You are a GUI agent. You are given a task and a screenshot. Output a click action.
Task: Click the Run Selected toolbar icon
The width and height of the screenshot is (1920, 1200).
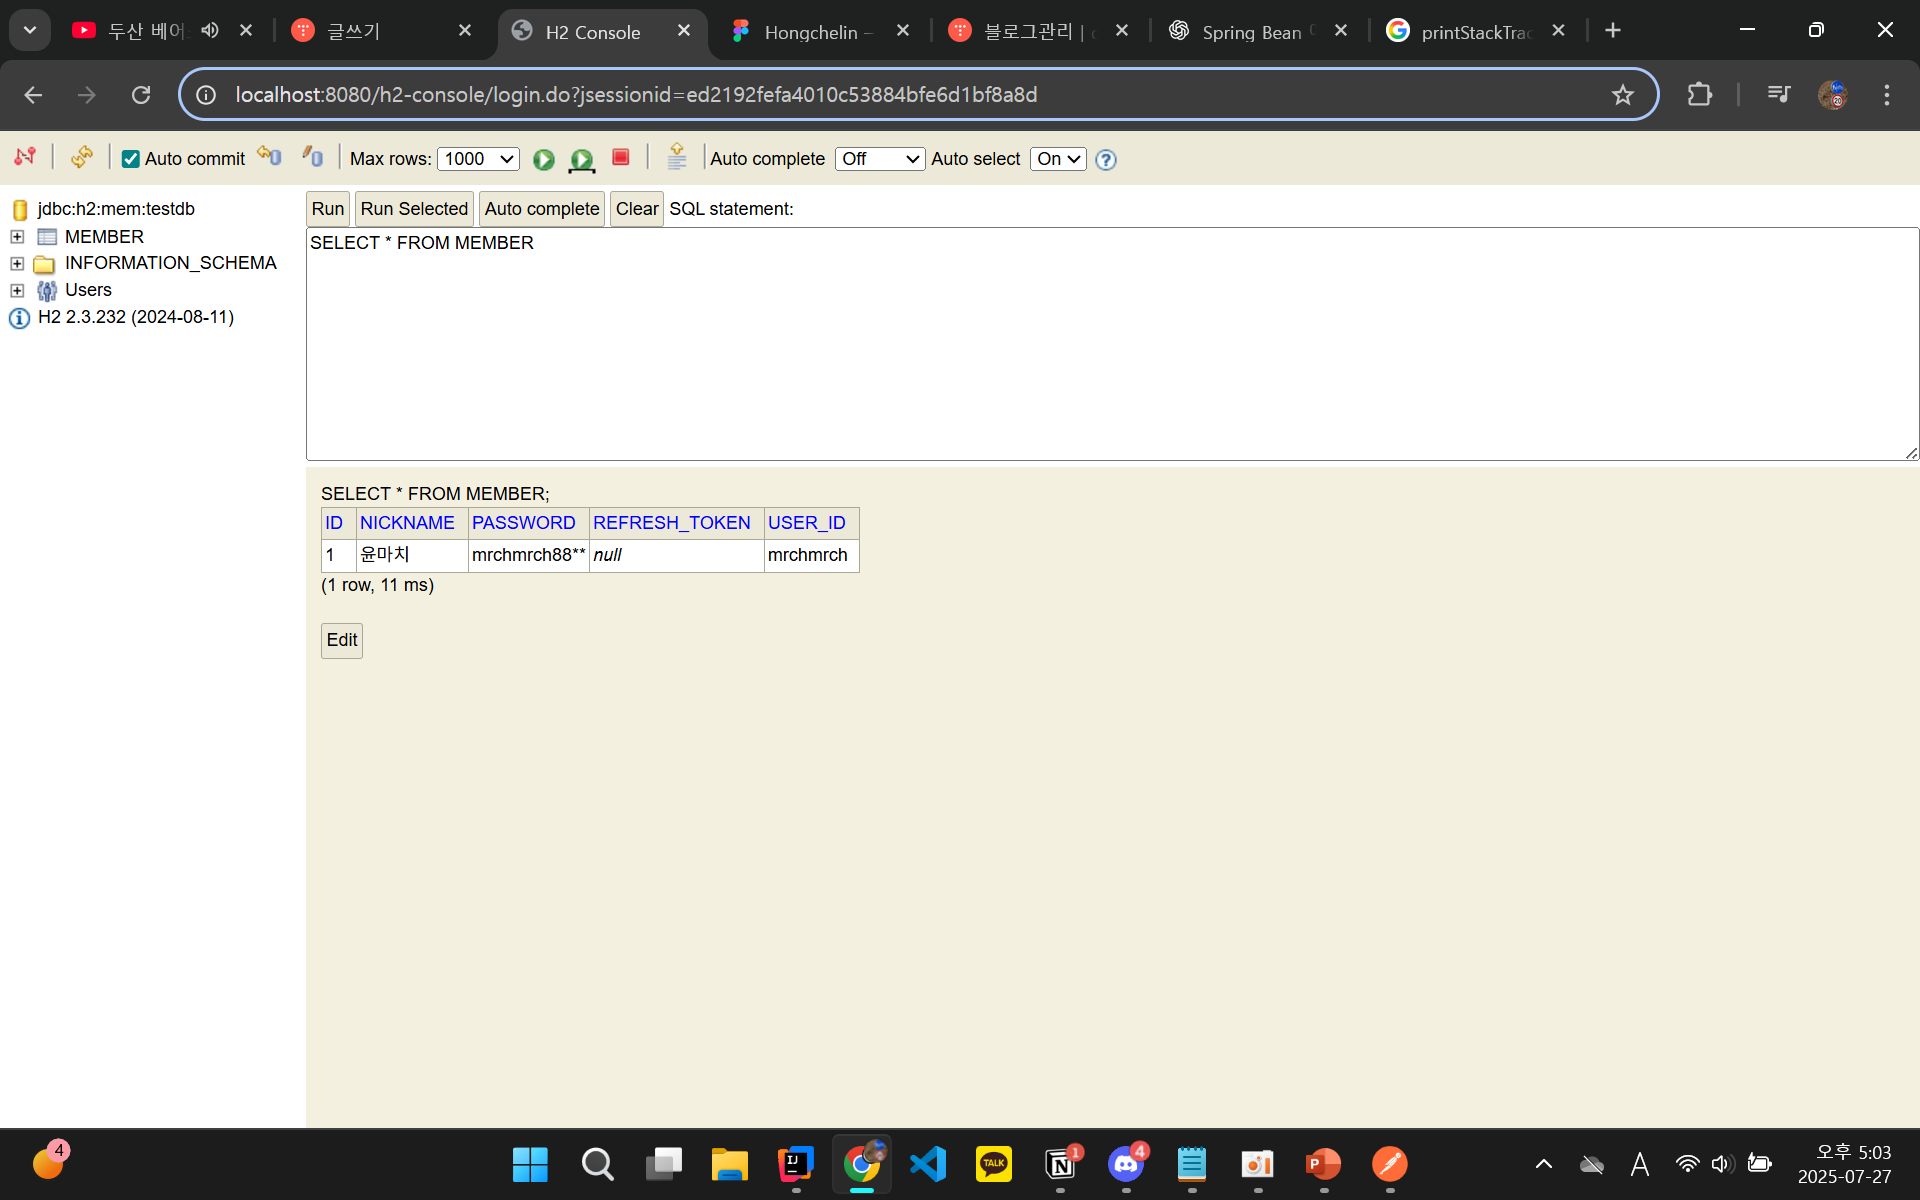(581, 159)
